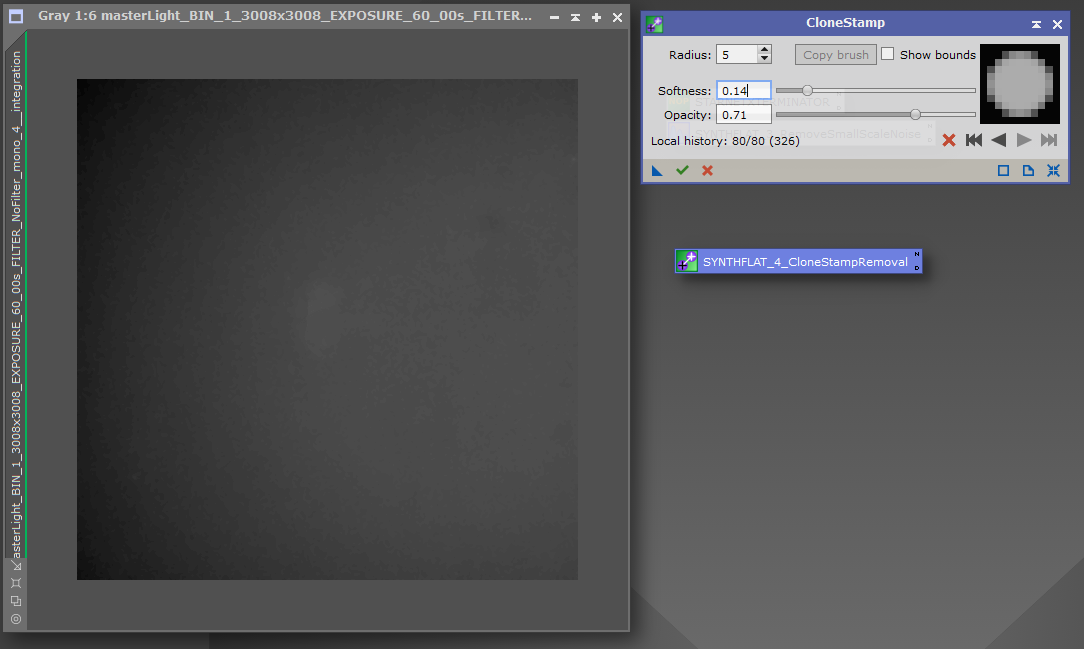The width and height of the screenshot is (1084, 649).
Task: Delete the current clone stamp action
Action: (x=949, y=141)
